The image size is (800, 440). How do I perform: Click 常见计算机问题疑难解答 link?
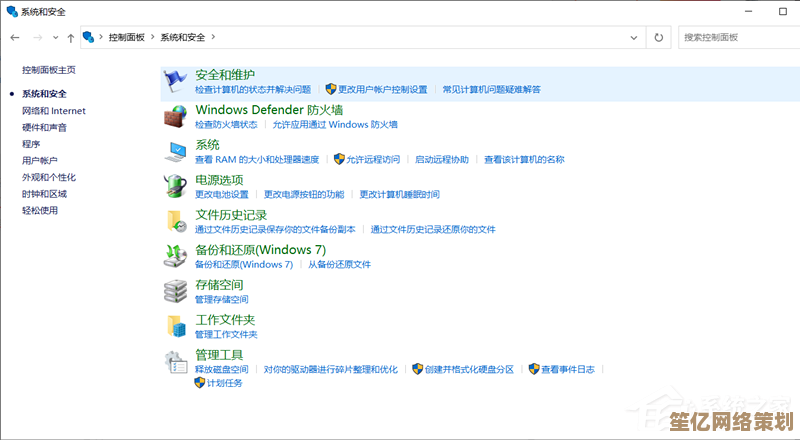click(x=491, y=89)
